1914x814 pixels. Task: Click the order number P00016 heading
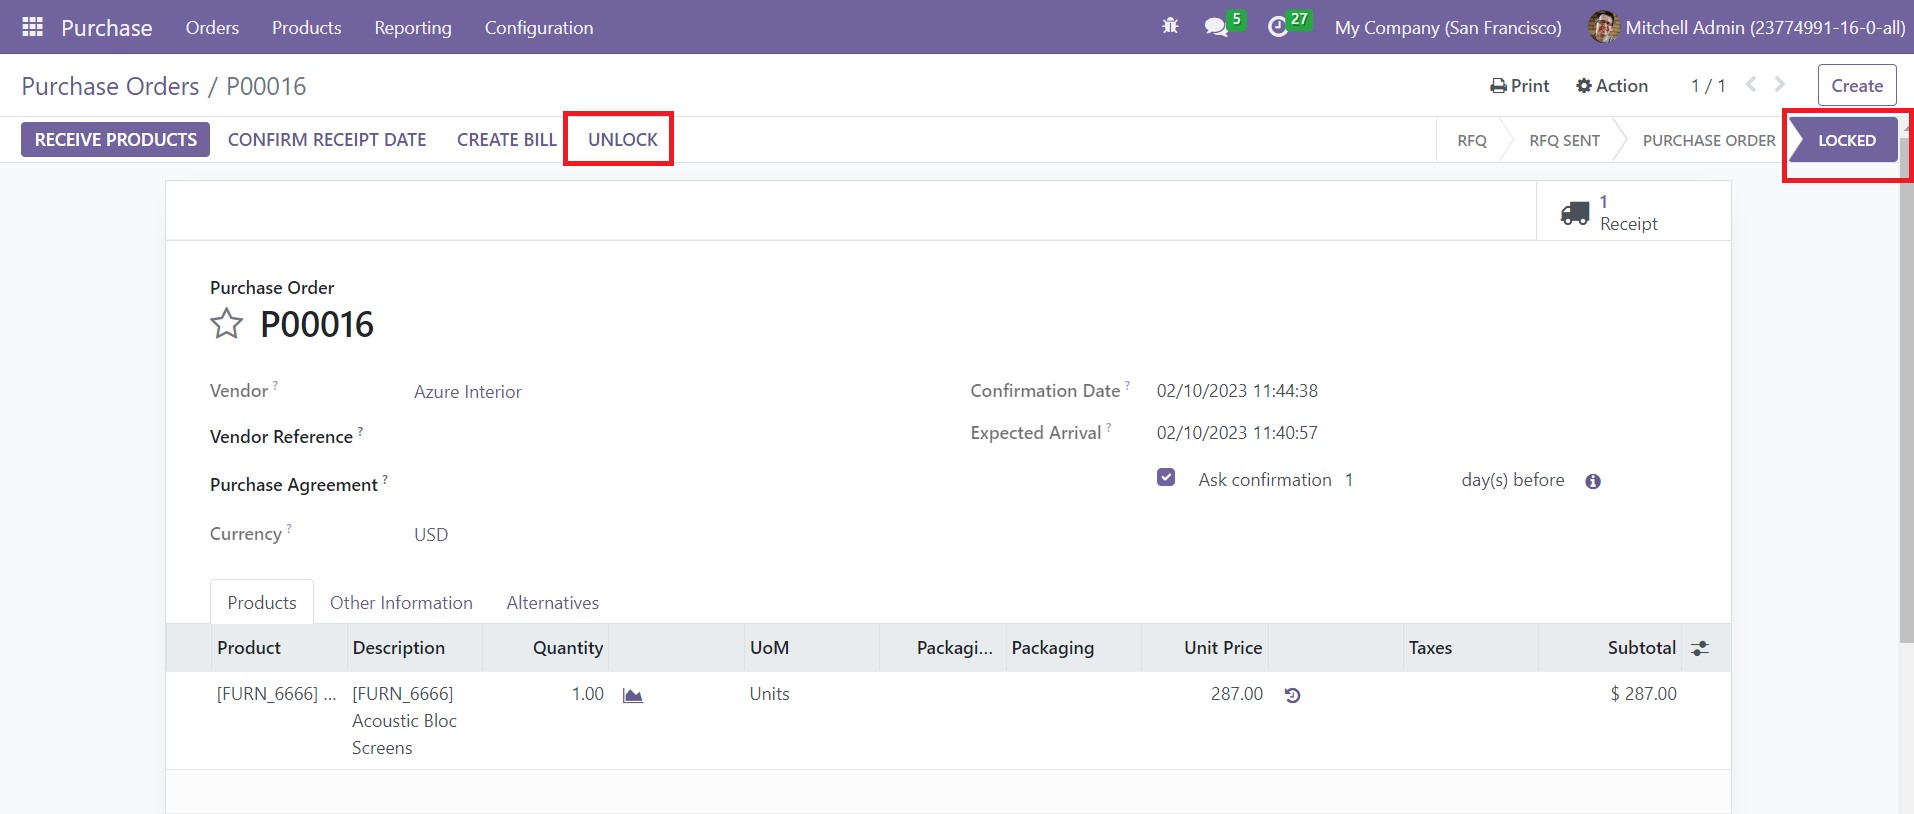(317, 325)
